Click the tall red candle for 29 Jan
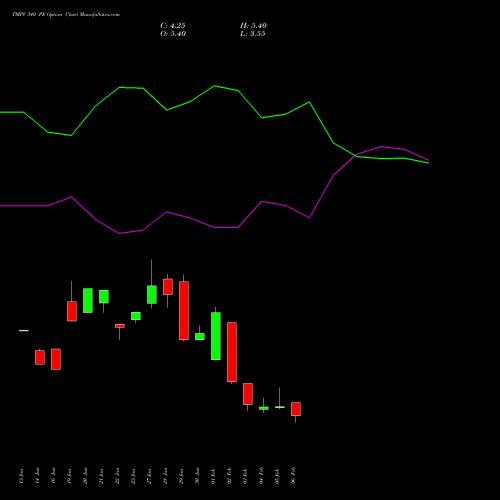The height and width of the screenshot is (500, 500). pyautogui.click(x=184, y=311)
